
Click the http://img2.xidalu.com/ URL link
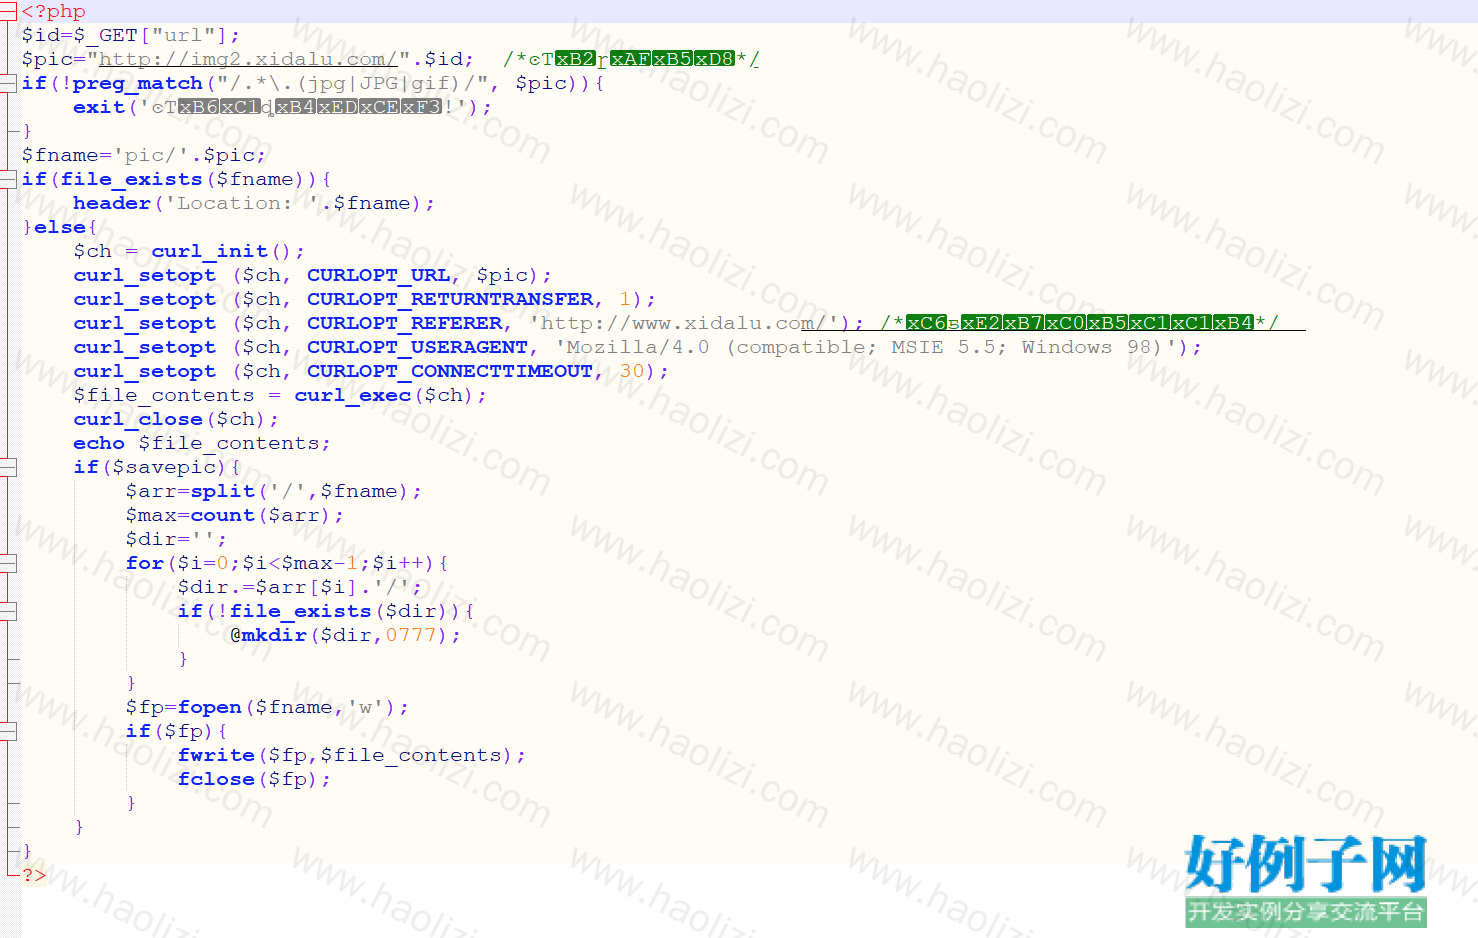[x=248, y=59]
